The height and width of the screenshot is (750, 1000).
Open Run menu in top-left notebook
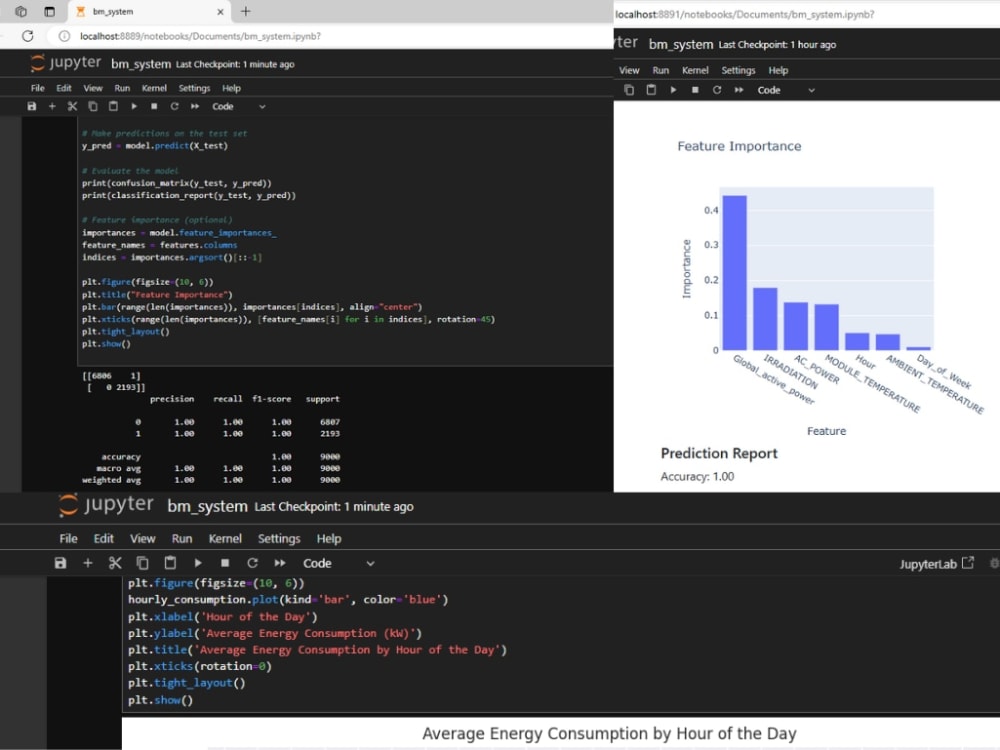click(x=122, y=88)
